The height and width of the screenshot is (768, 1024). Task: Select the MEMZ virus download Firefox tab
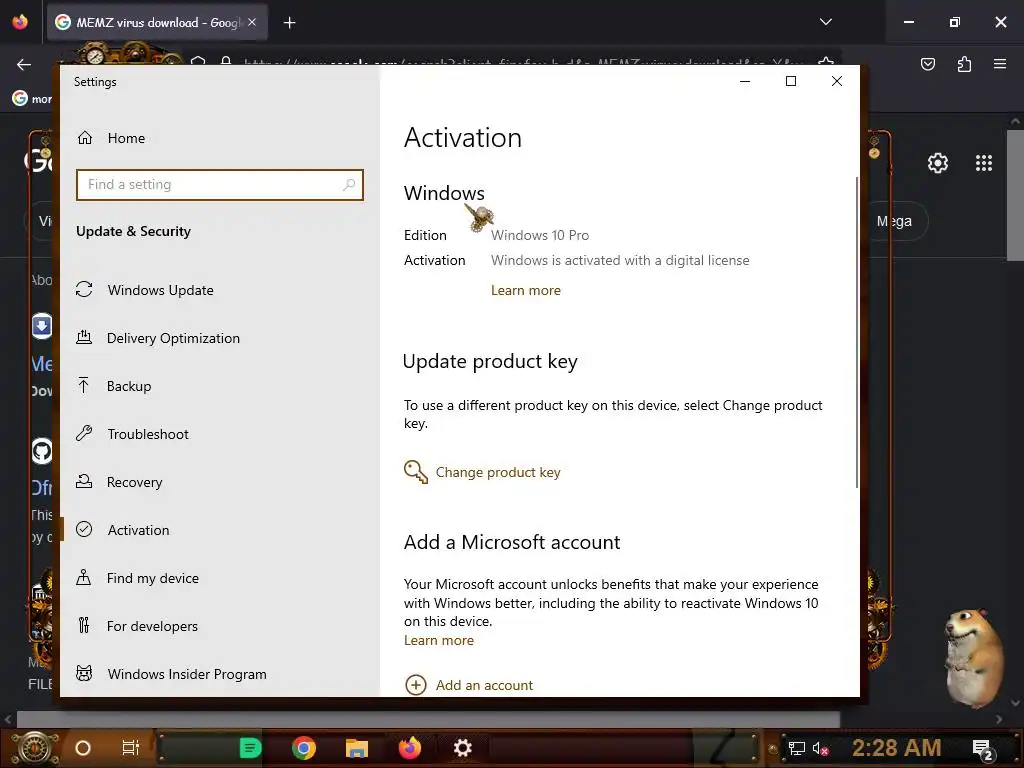coord(155,22)
